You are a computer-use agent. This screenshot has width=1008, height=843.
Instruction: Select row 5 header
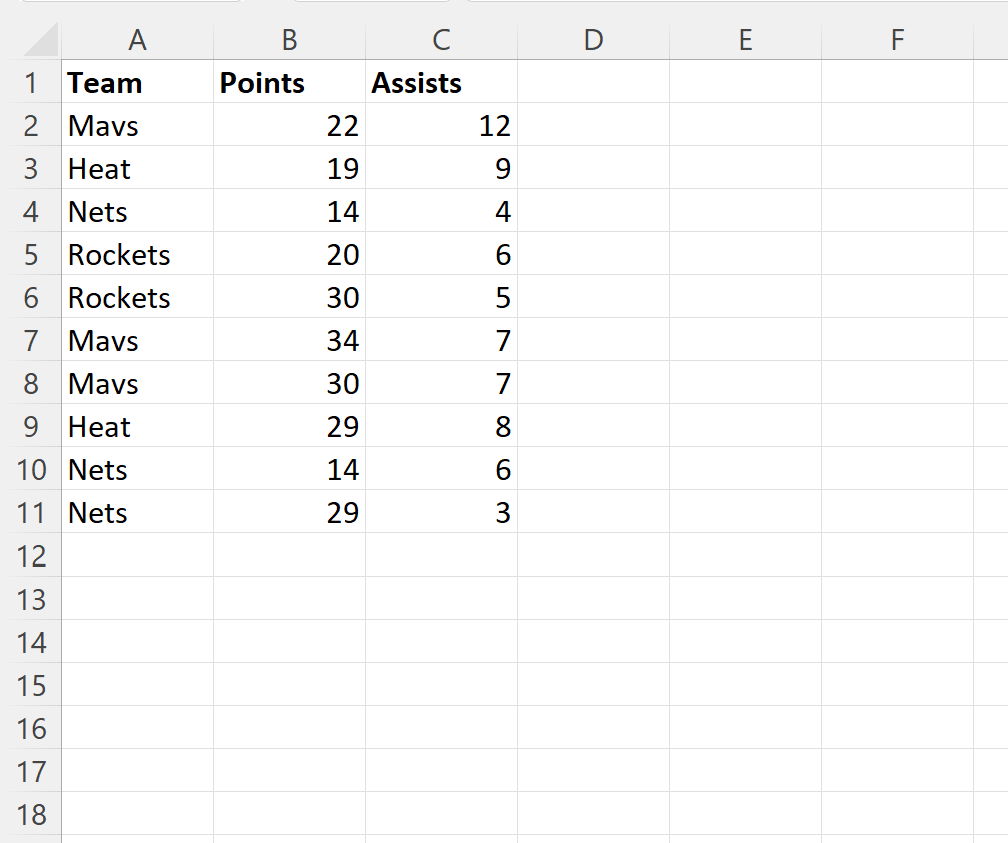pyautogui.click(x=30, y=255)
